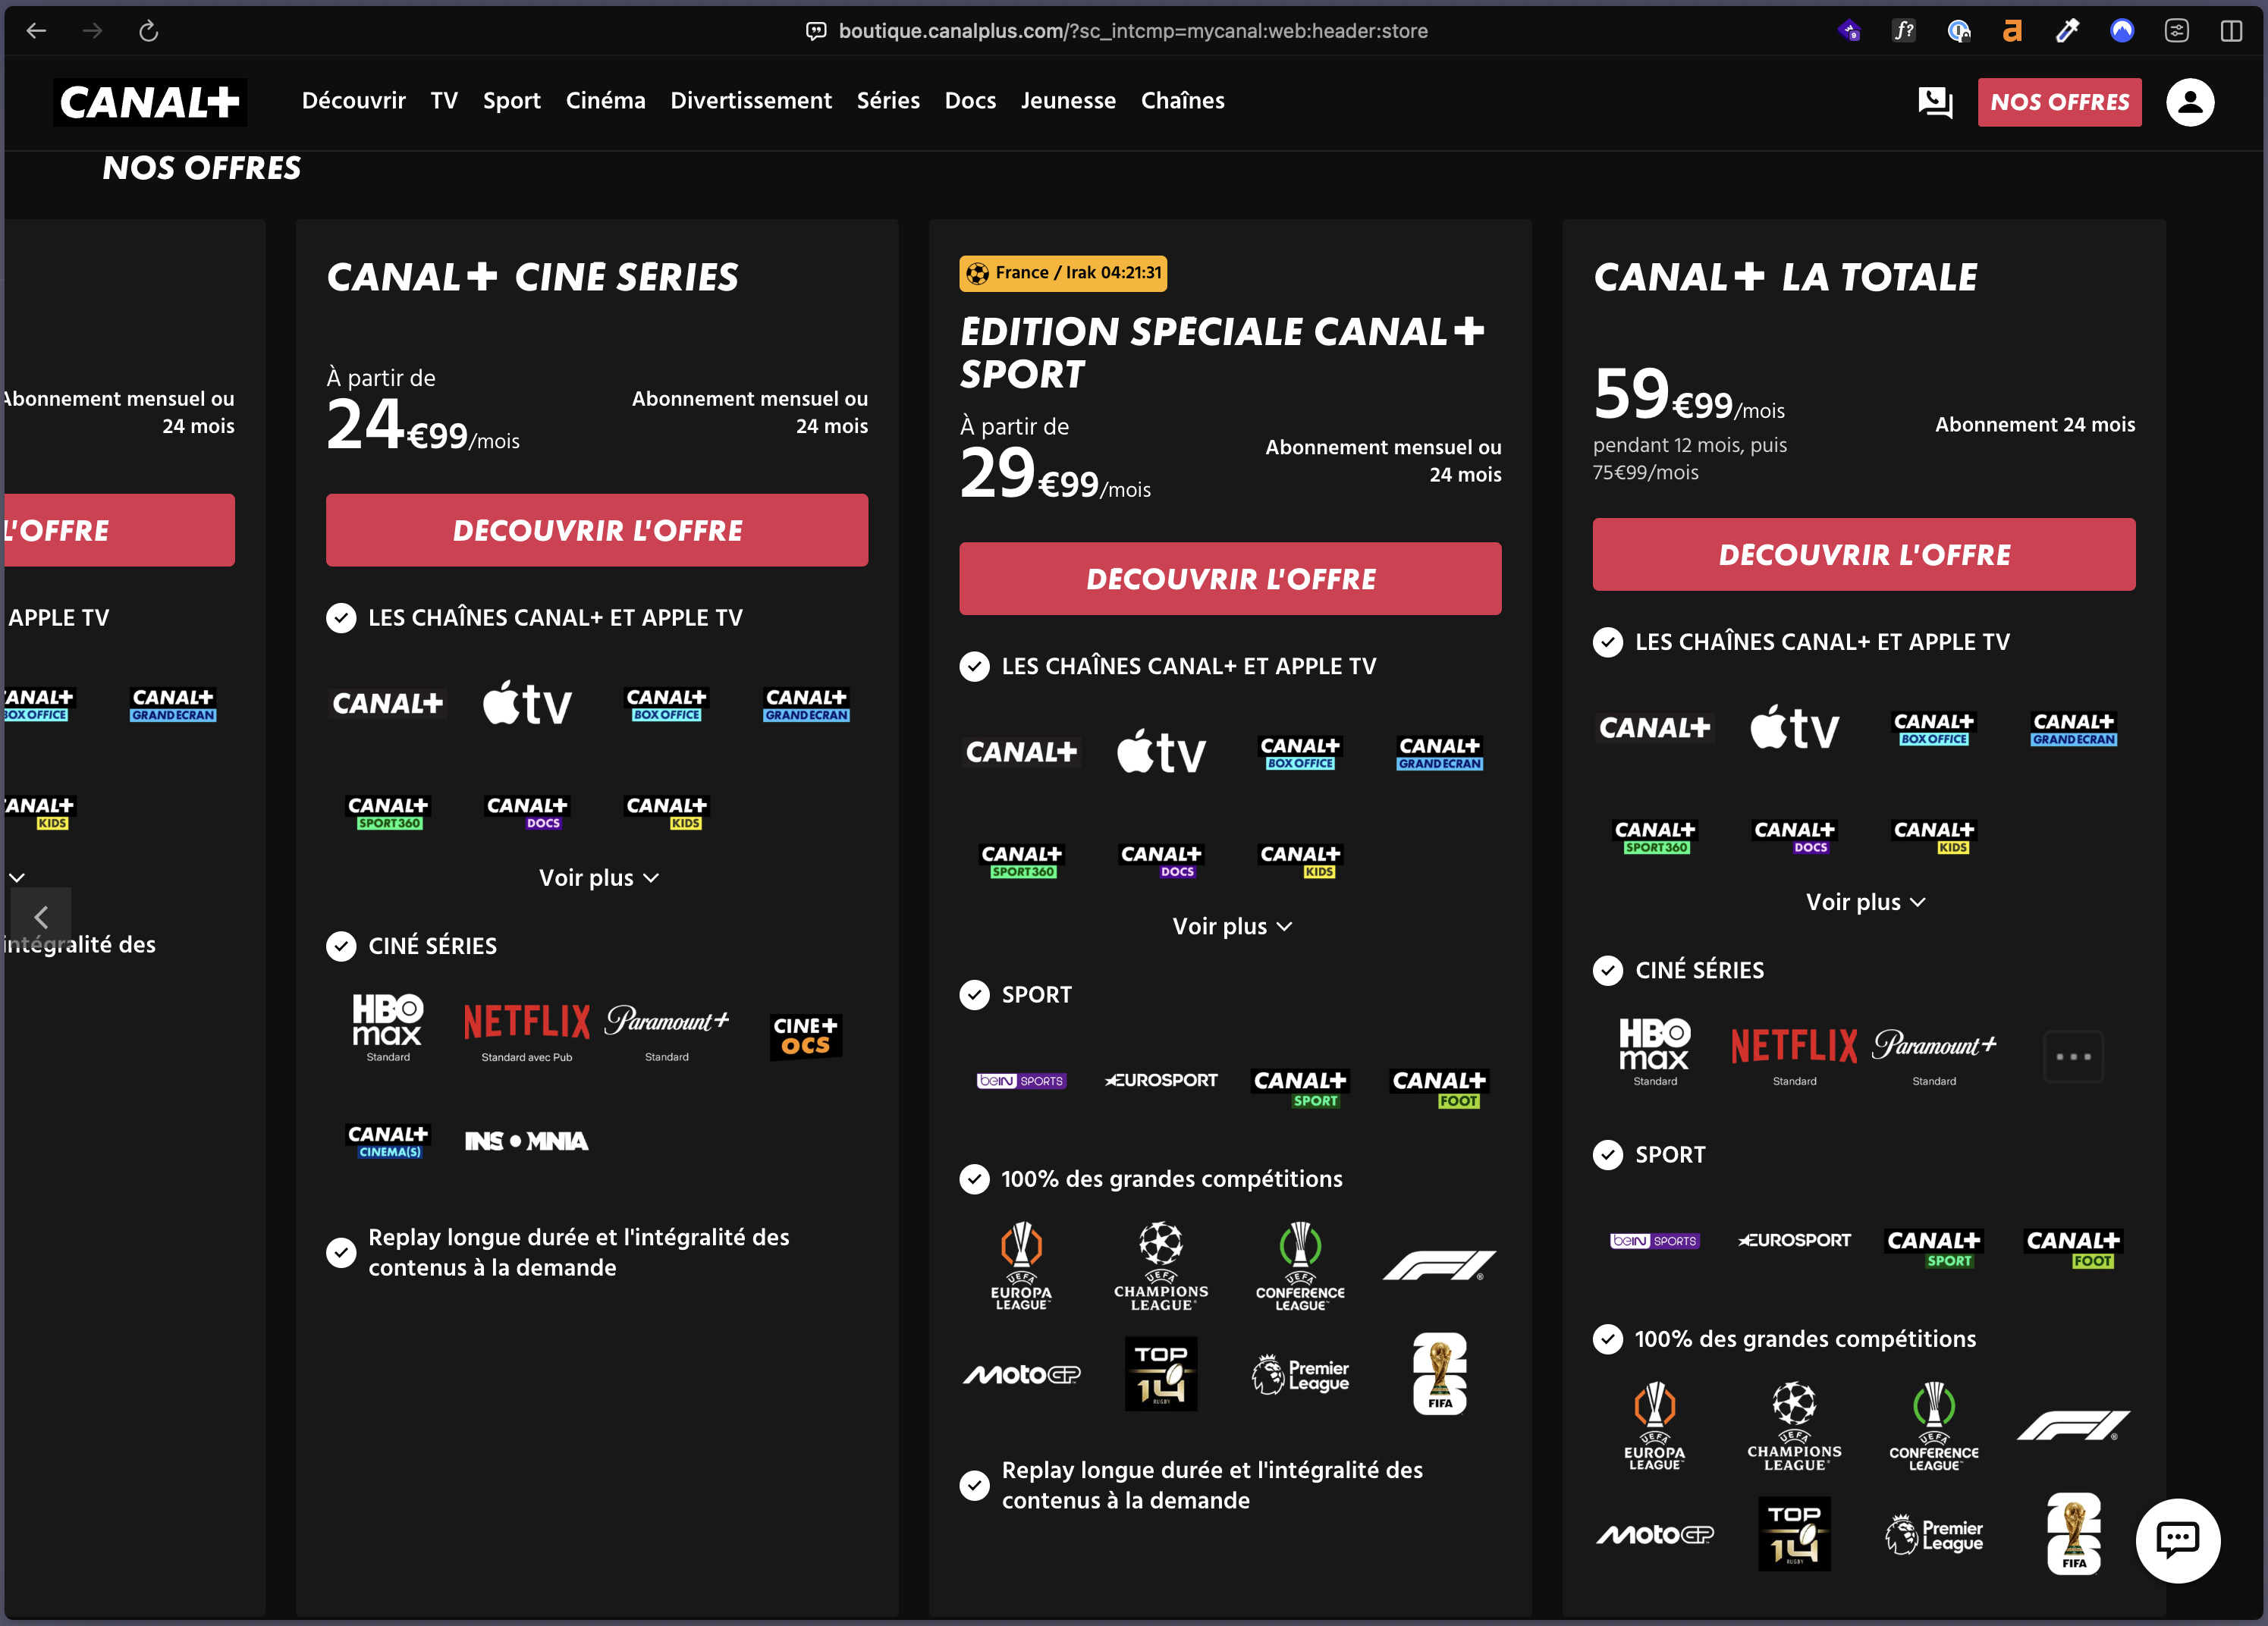Click the Eurosport logo in Sport edition card
The height and width of the screenshot is (1626, 2268).
(1161, 1080)
